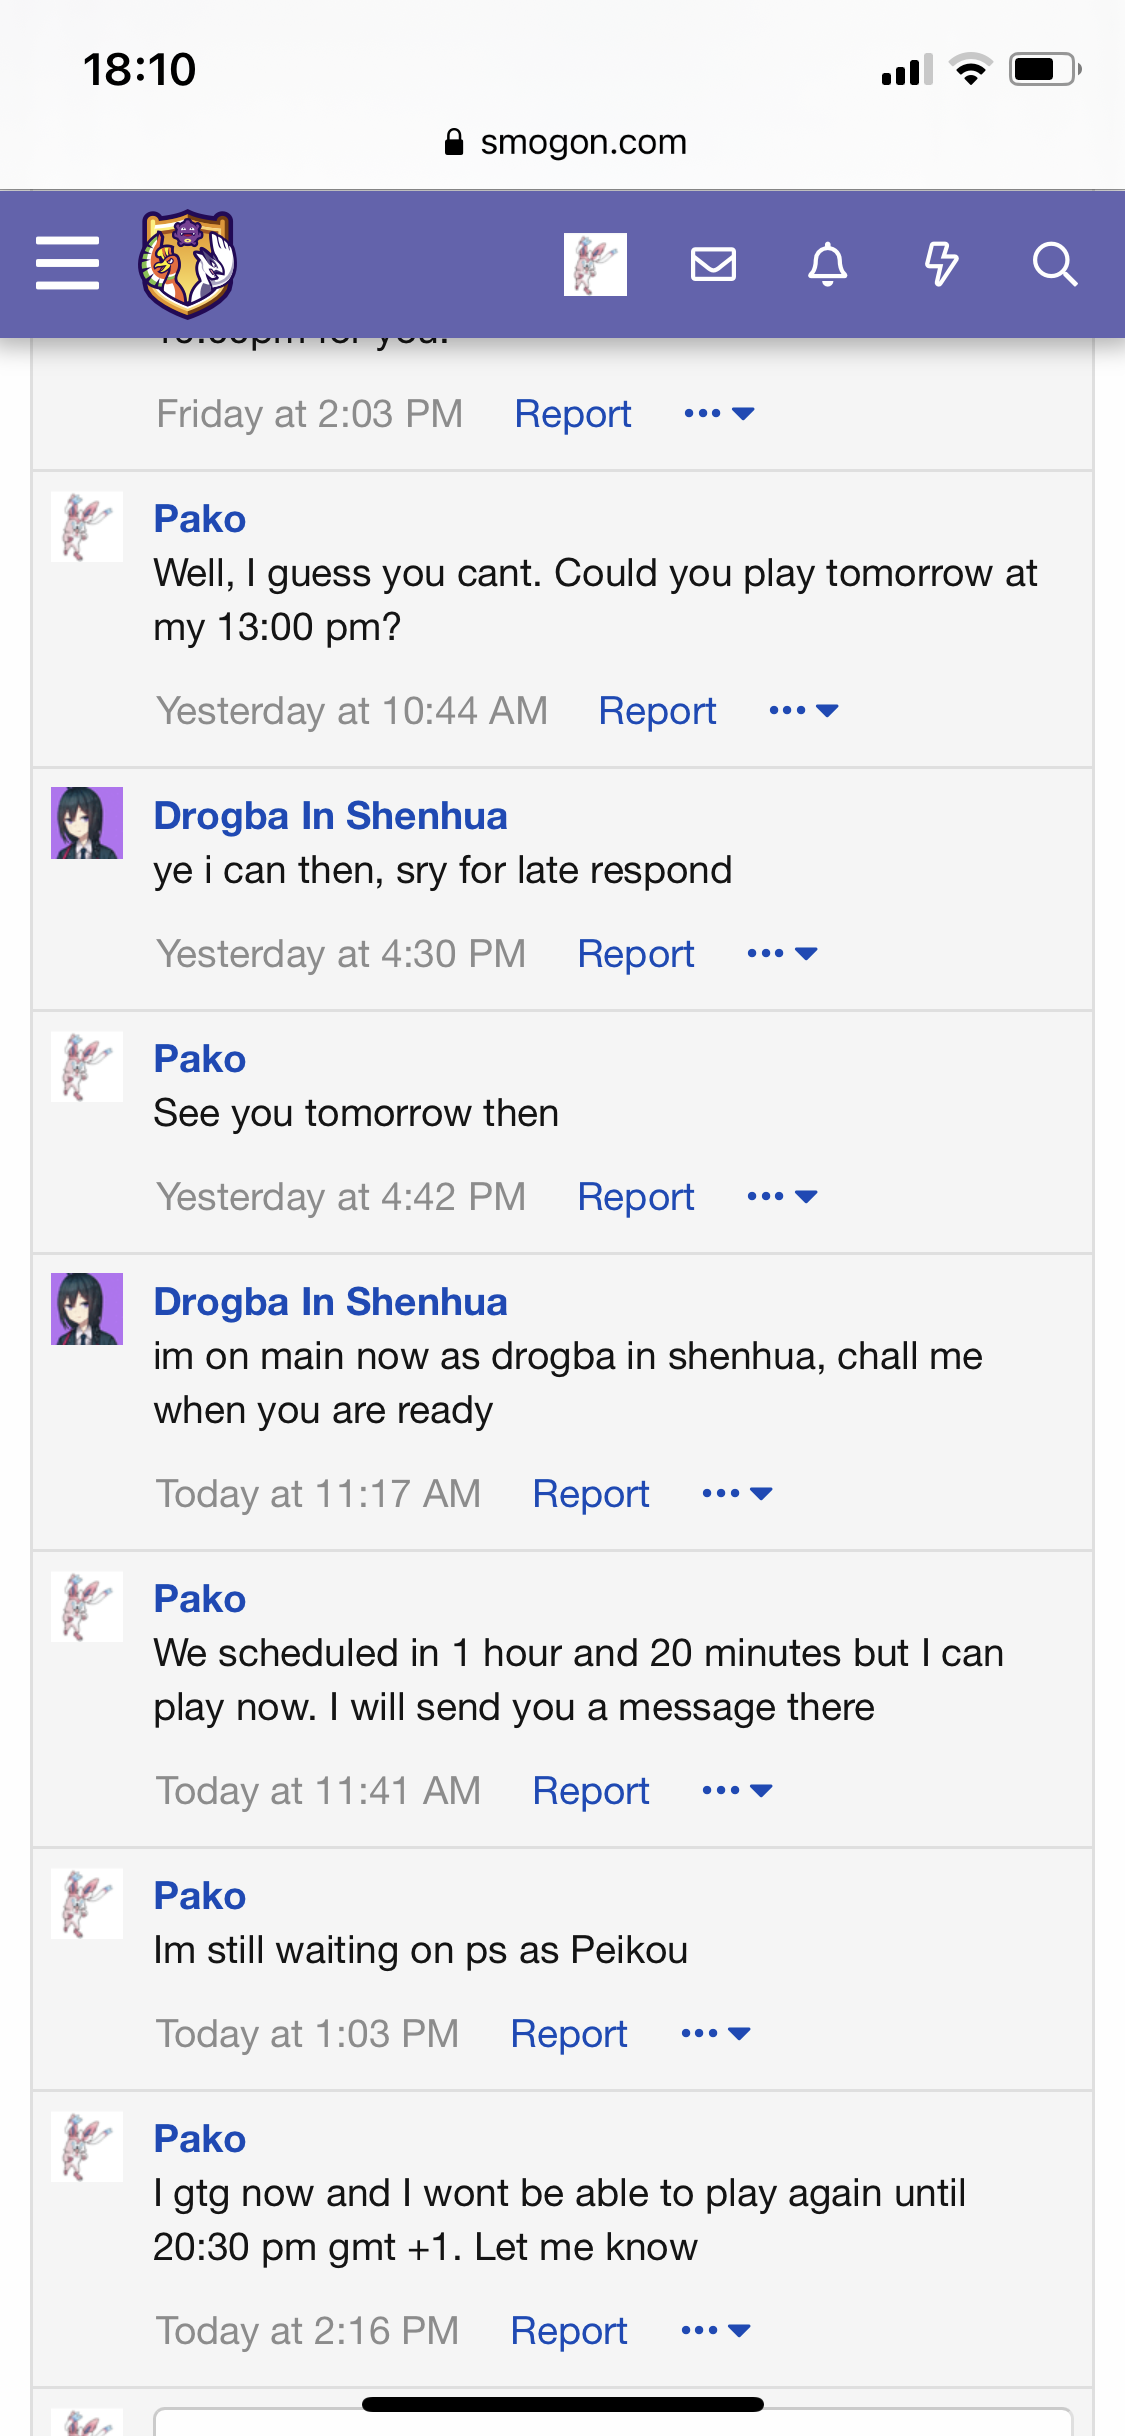Image resolution: width=1125 pixels, height=2436 pixels.
Task: Open the lightning bolt What's New icon
Action: coord(941,264)
